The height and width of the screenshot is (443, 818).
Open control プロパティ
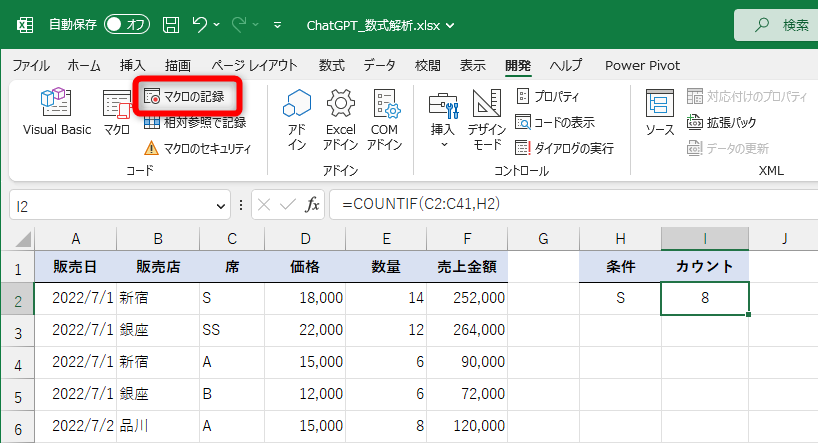548,97
